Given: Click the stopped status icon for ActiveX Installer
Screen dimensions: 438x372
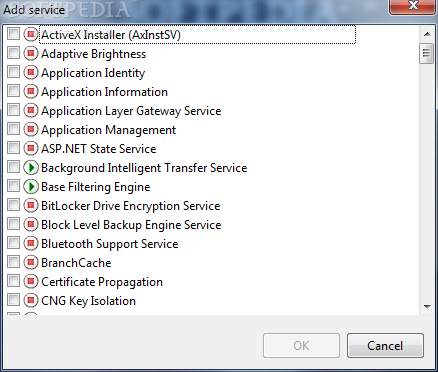Looking at the screenshot, I should pyautogui.click(x=31, y=34).
